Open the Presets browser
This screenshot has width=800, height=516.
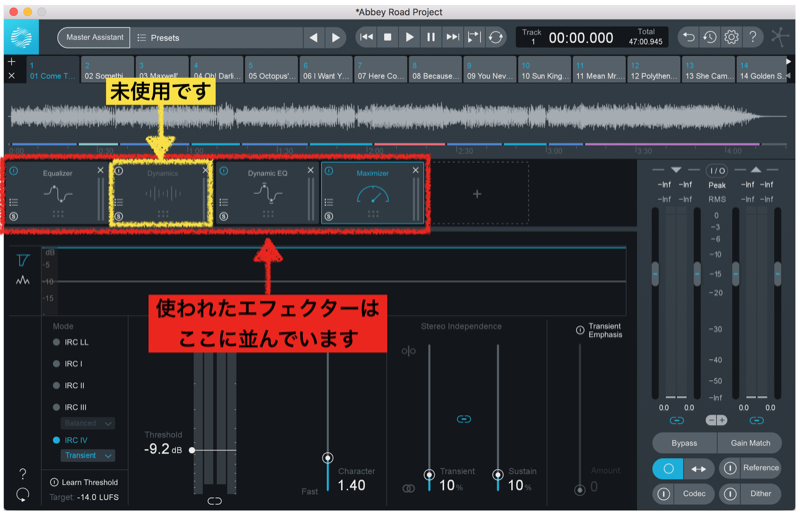click(x=158, y=38)
